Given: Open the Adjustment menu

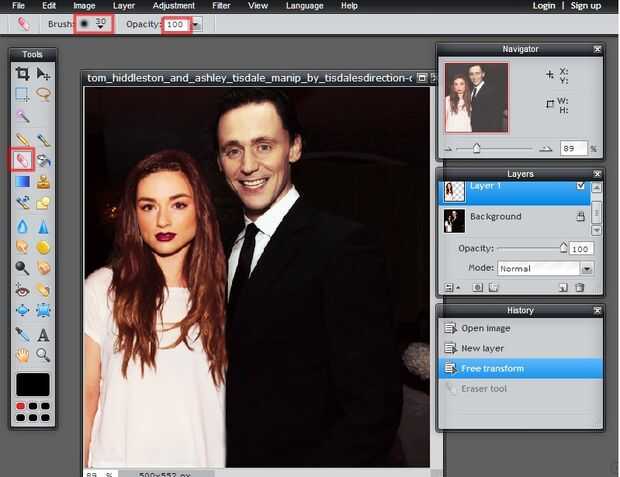Looking at the screenshot, I should coord(173,6).
